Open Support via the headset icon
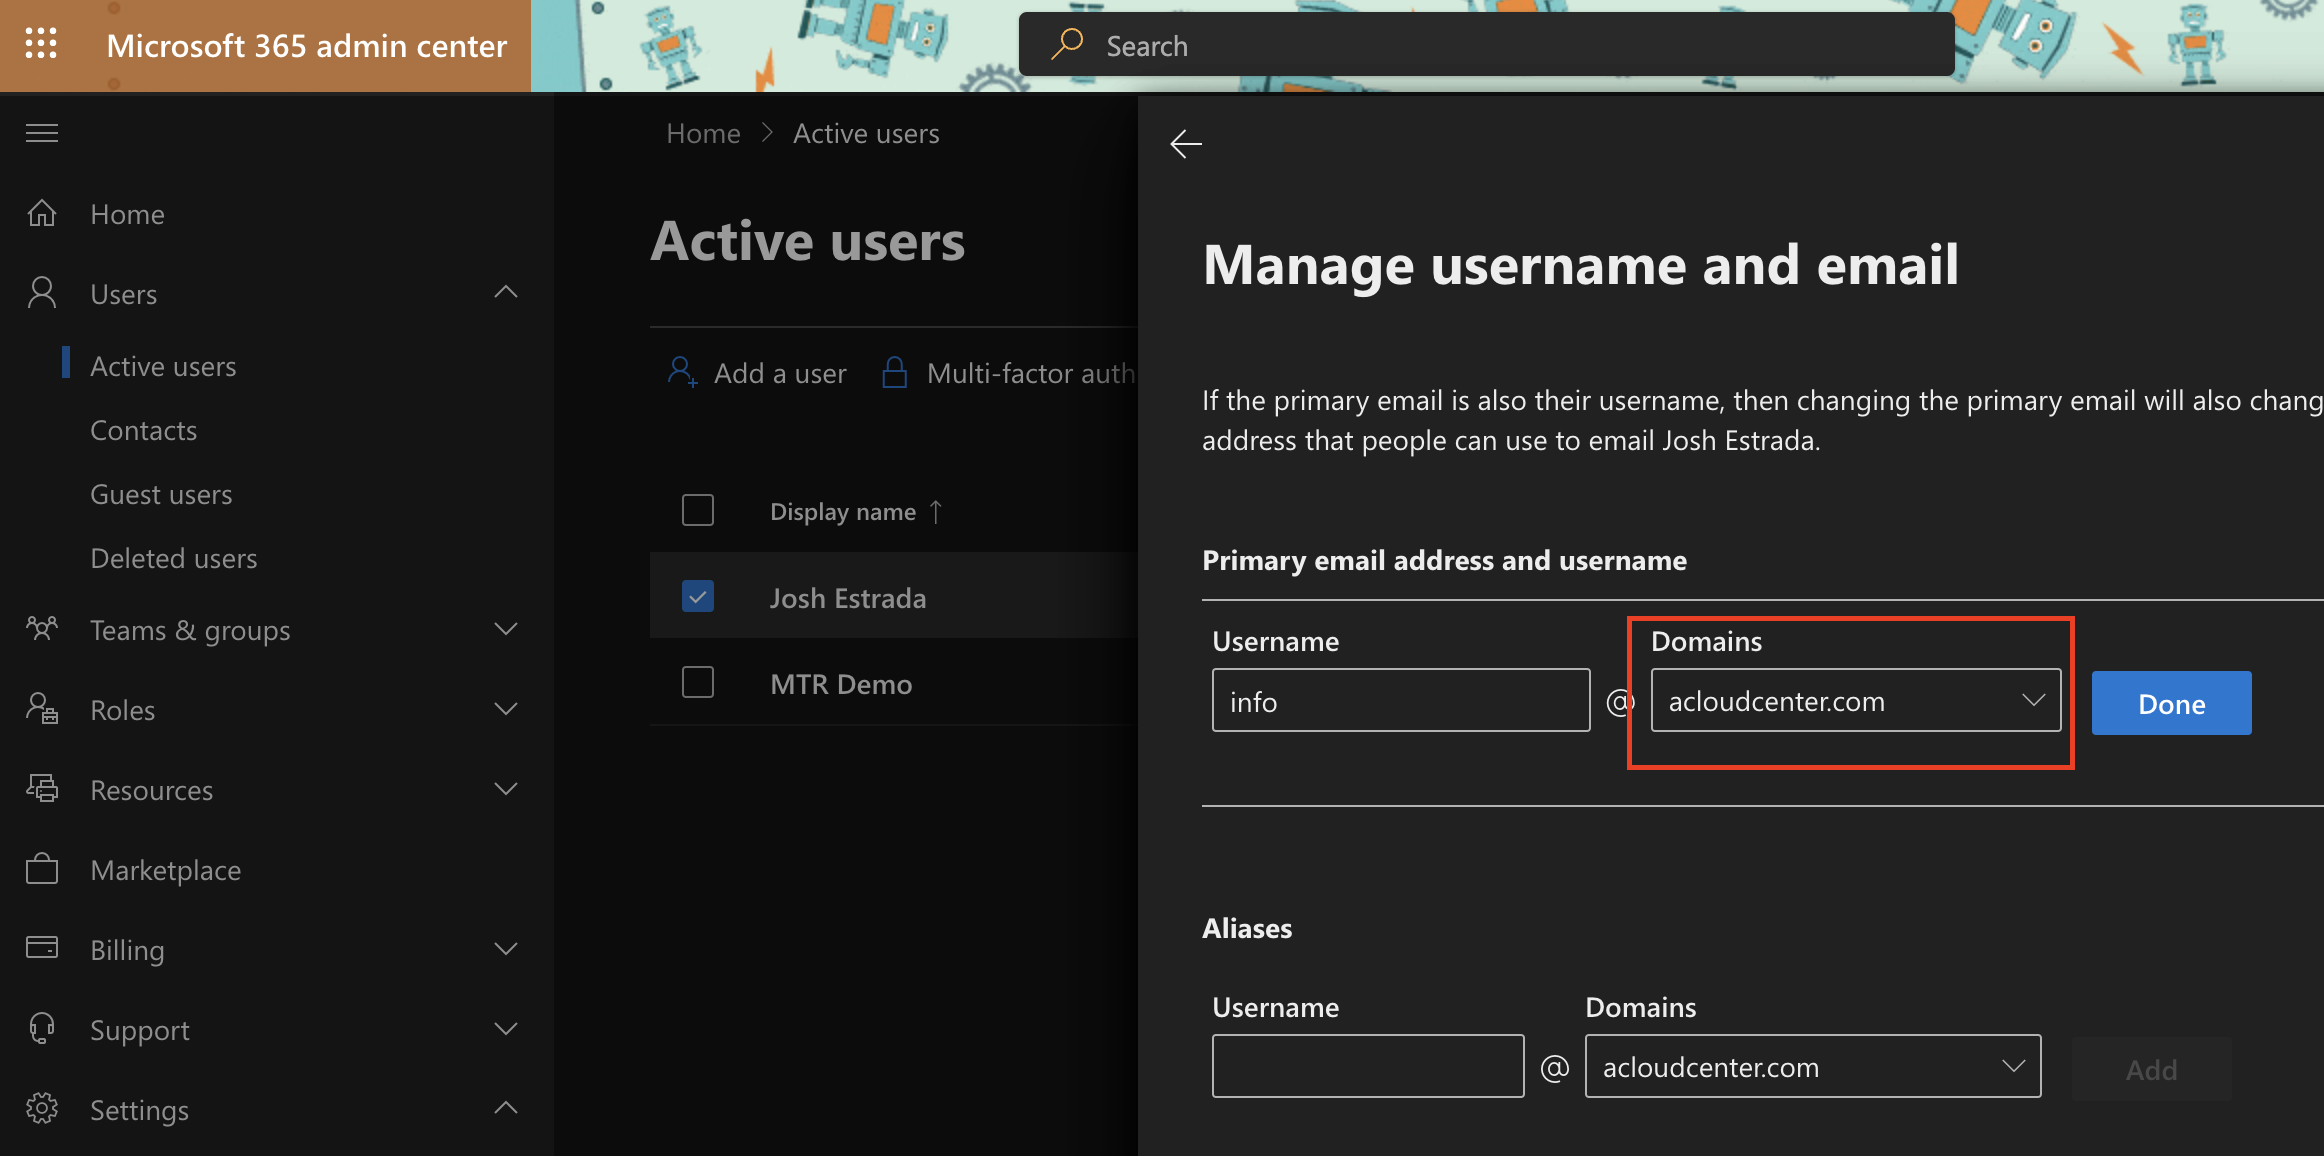The height and width of the screenshot is (1156, 2324). 41,1028
